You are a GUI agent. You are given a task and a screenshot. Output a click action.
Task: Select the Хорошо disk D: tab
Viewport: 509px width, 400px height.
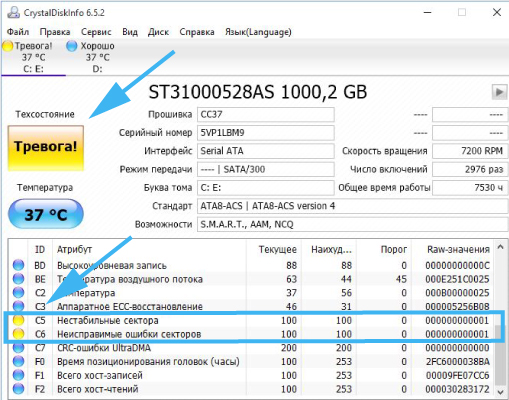click(97, 57)
